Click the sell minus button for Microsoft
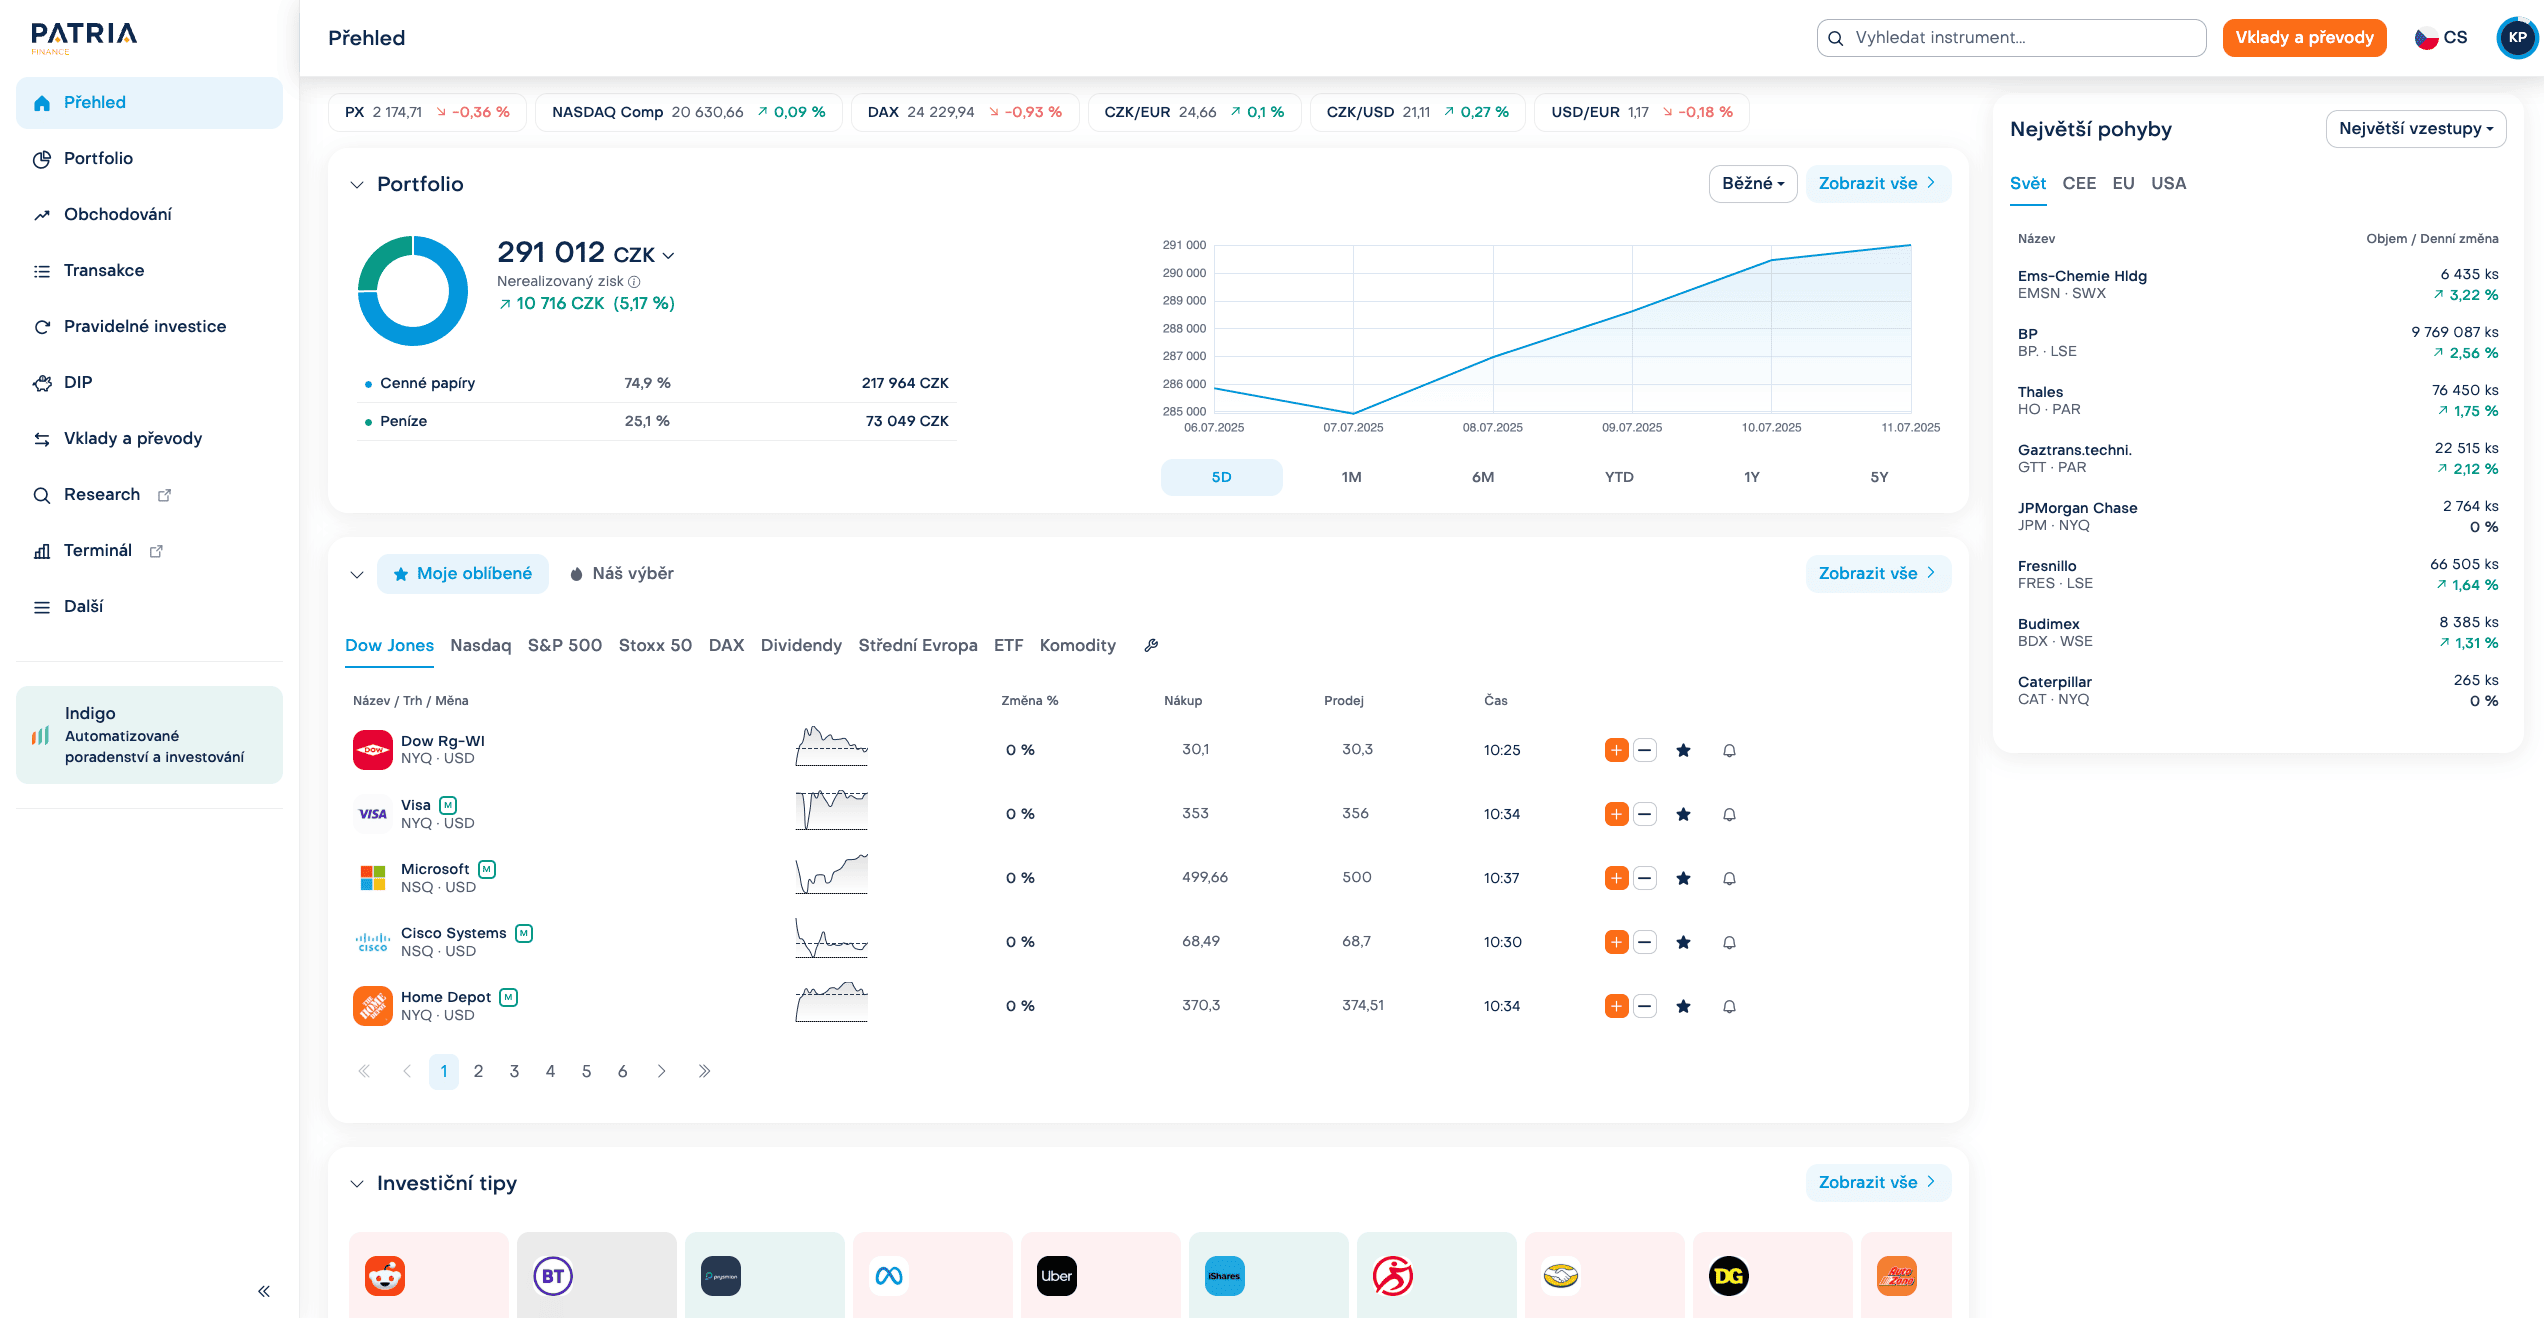This screenshot has height=1318, width=2544. [1645, 878]
